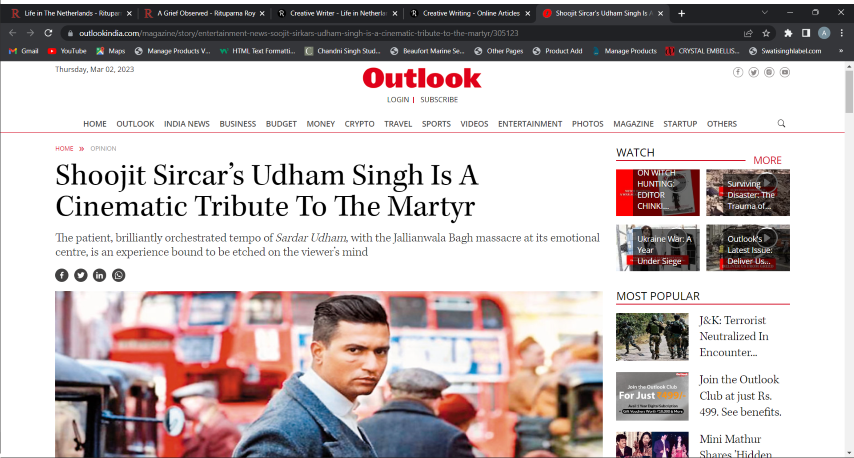Open the site search magnifier icon
This screenshot has width=854, height=458.
click(781, 124)
